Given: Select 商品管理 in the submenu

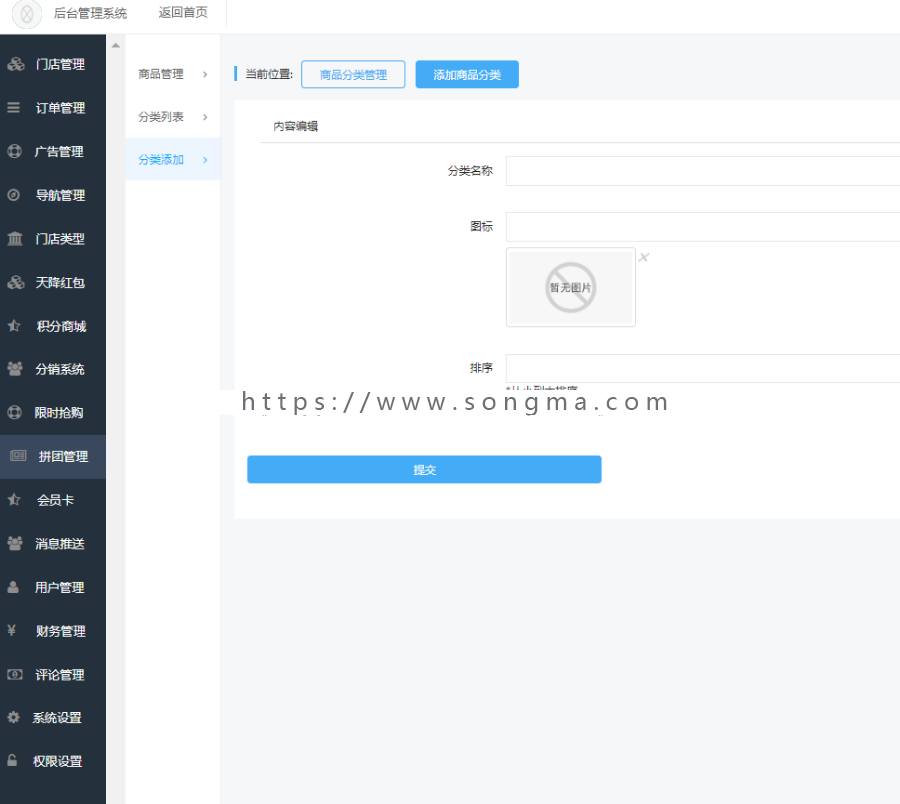Looking at the screenshot, I should point(161,74).
